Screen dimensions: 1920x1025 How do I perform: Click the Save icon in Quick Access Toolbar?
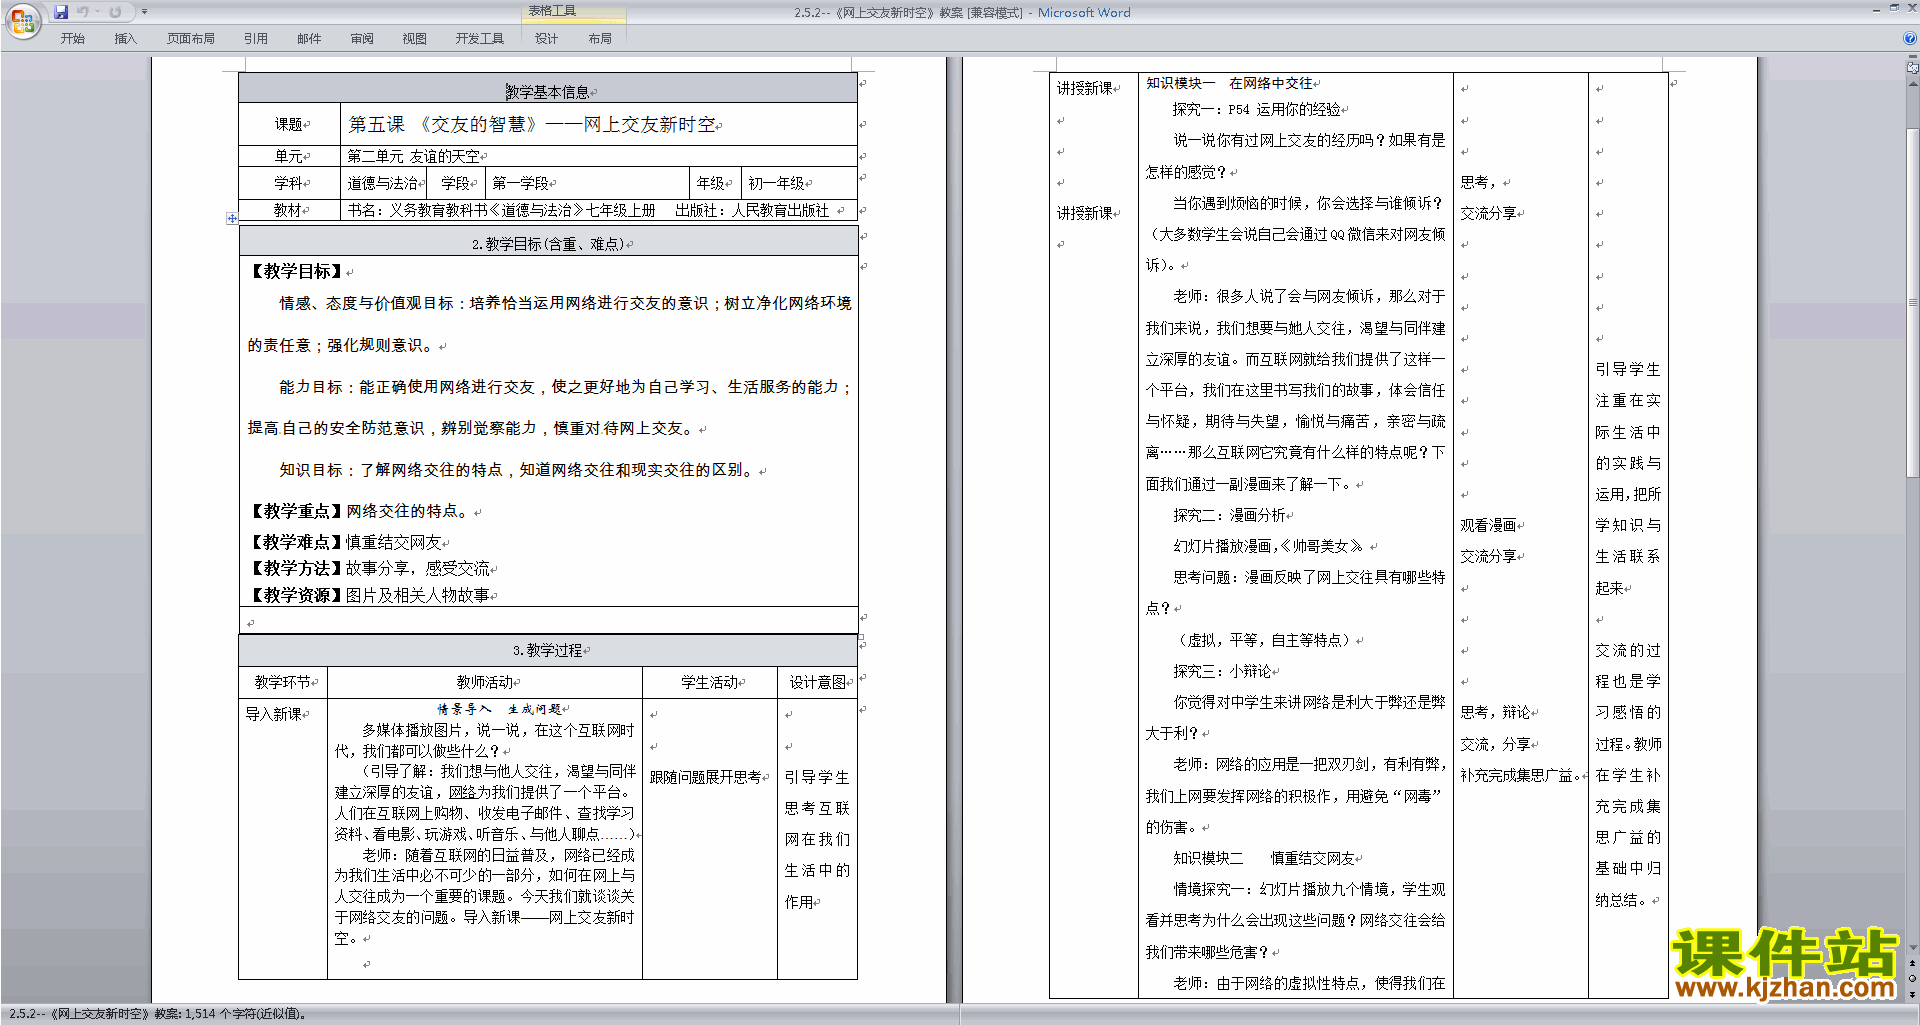tap(61, 12)
